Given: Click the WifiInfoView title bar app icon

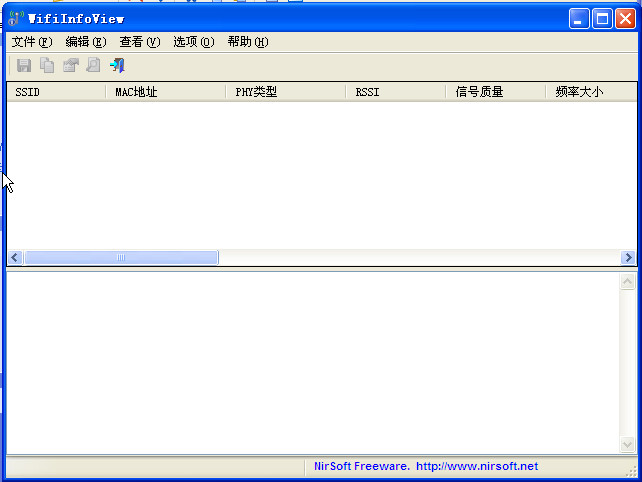Looking at the screenshot, I should pos(16,18).
